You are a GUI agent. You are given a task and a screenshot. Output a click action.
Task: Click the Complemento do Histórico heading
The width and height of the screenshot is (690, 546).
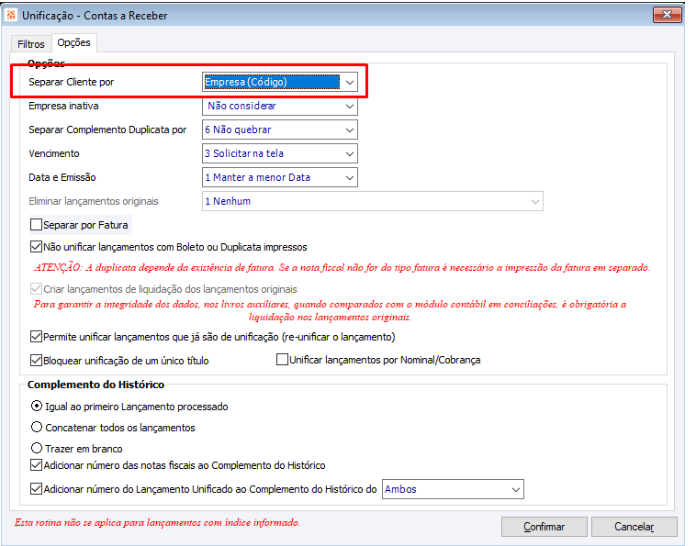(x=96, y=385)
